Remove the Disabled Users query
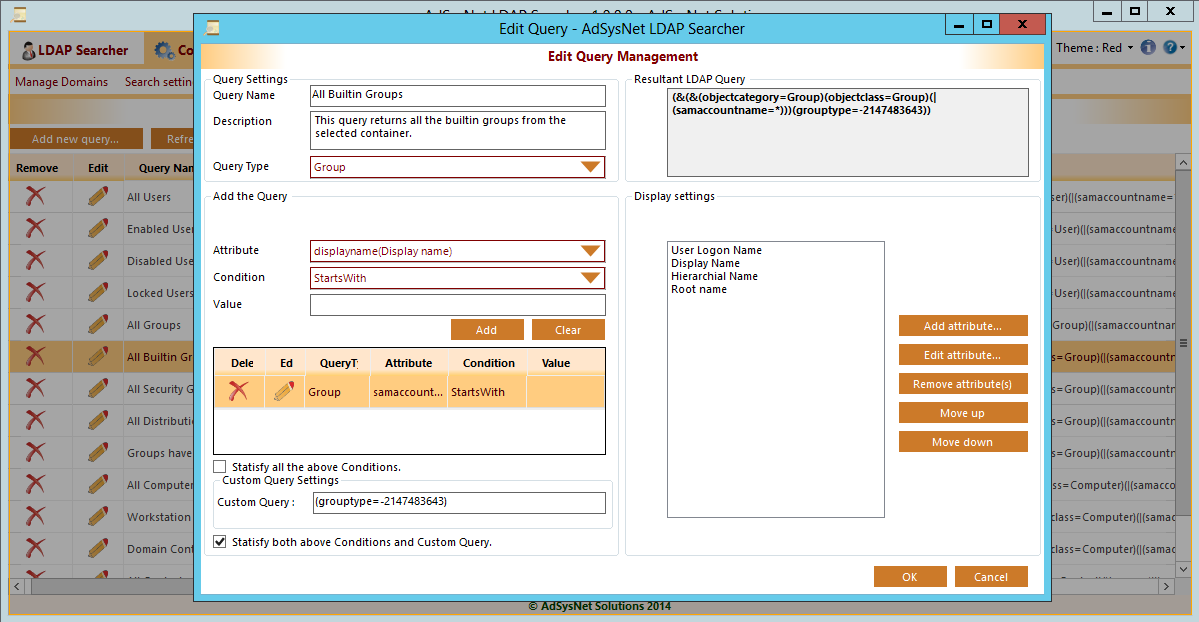 pos(35,261)
